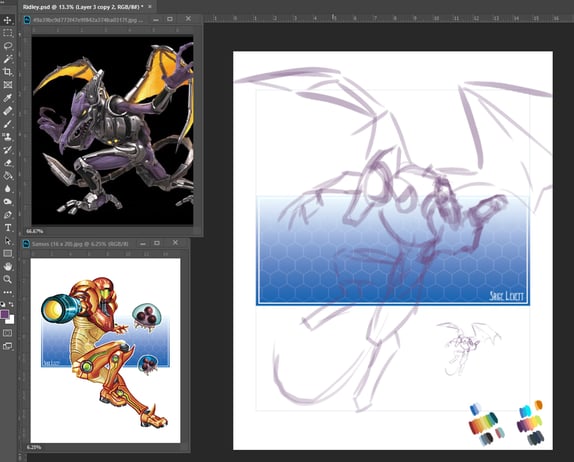Click the 66.67% zoom field
This screenshot has width=574, height=462.
click(x=35, y=231)
